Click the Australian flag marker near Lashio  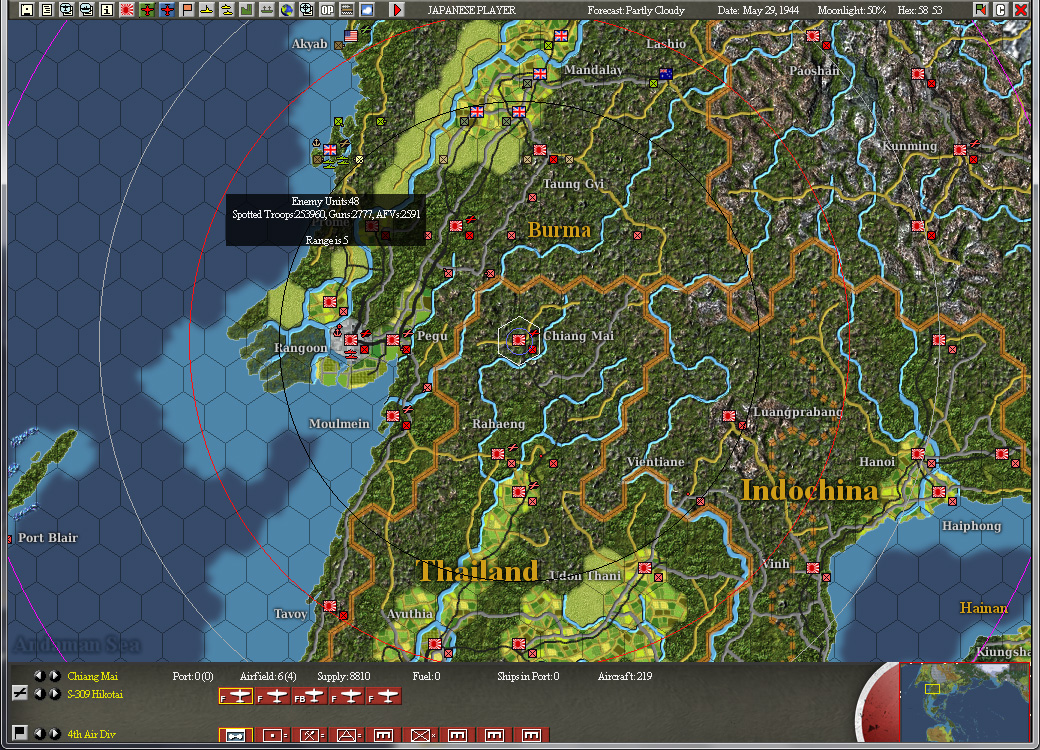666,74
